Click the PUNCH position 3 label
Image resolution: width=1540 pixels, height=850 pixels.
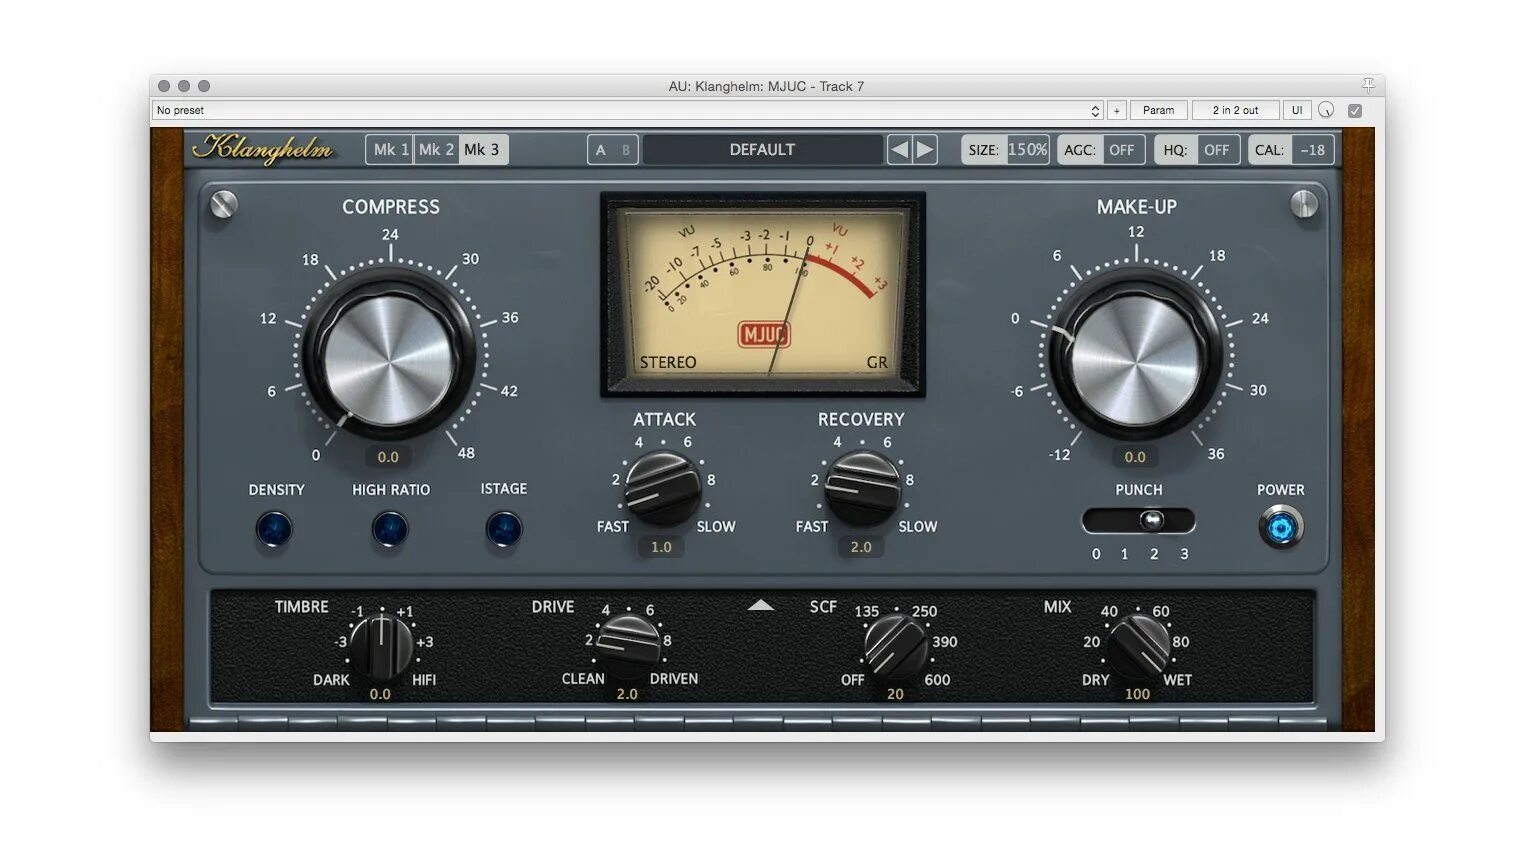click(1184, 554)
